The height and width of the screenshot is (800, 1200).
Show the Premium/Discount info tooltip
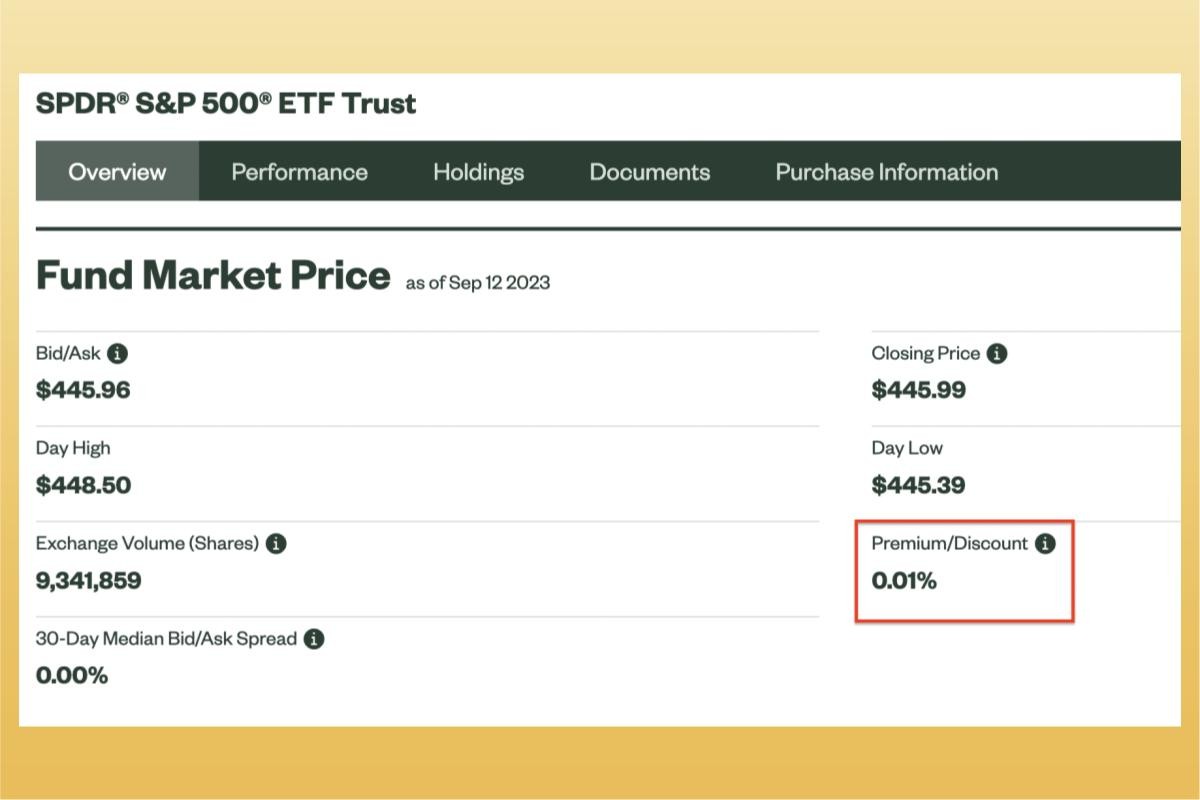(1046, 544)
